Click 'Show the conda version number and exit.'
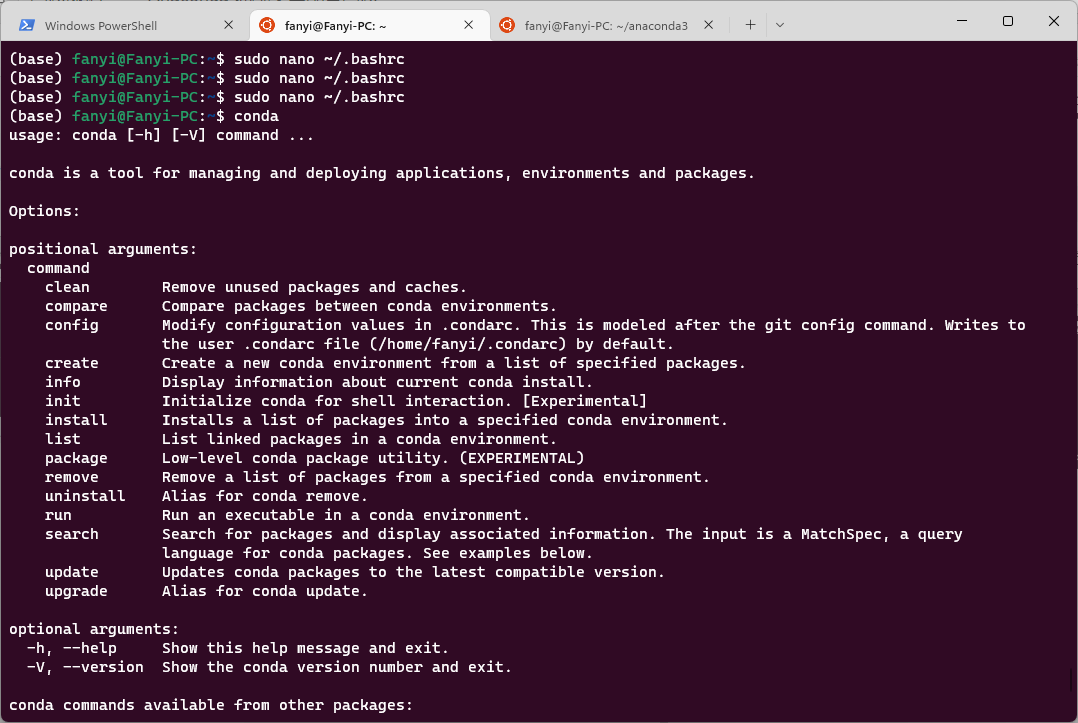This screenshot has width=1078, height=723. [x=337, y=667]
